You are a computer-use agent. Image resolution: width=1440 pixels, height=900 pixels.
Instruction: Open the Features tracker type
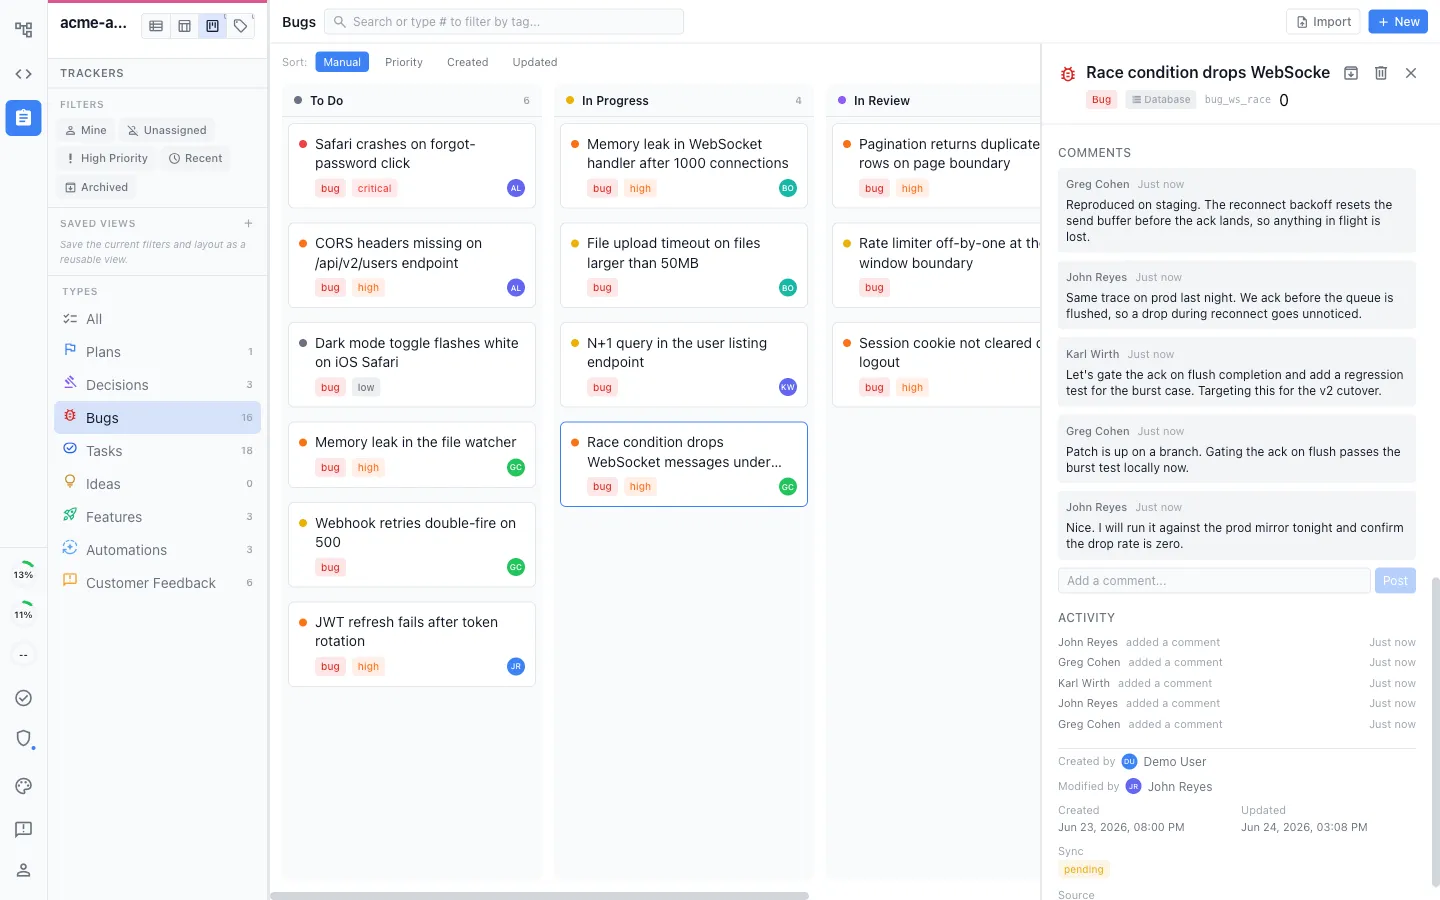[x=158, y=517]
